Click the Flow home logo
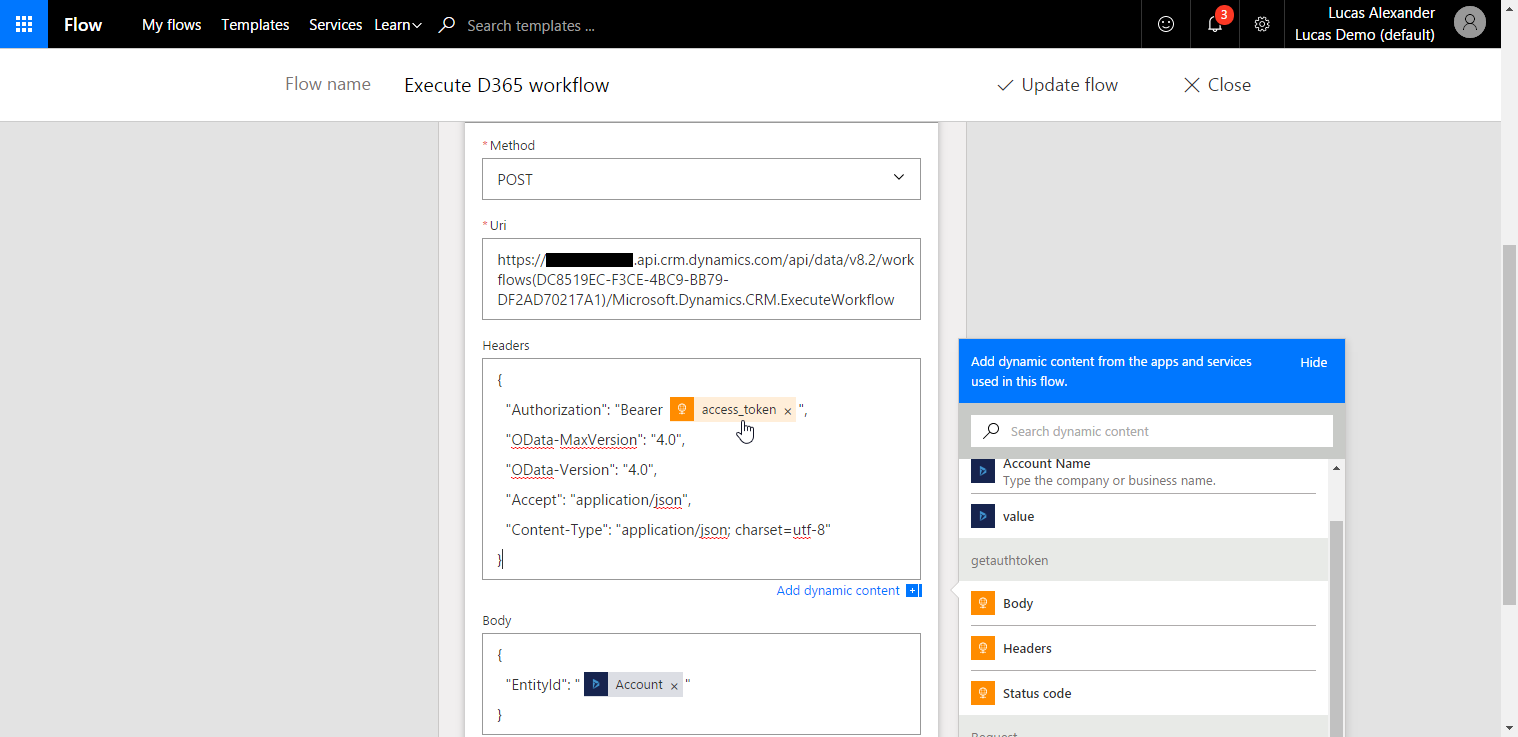The width and height of the screenshot is (1518, 737). point(83,25)
